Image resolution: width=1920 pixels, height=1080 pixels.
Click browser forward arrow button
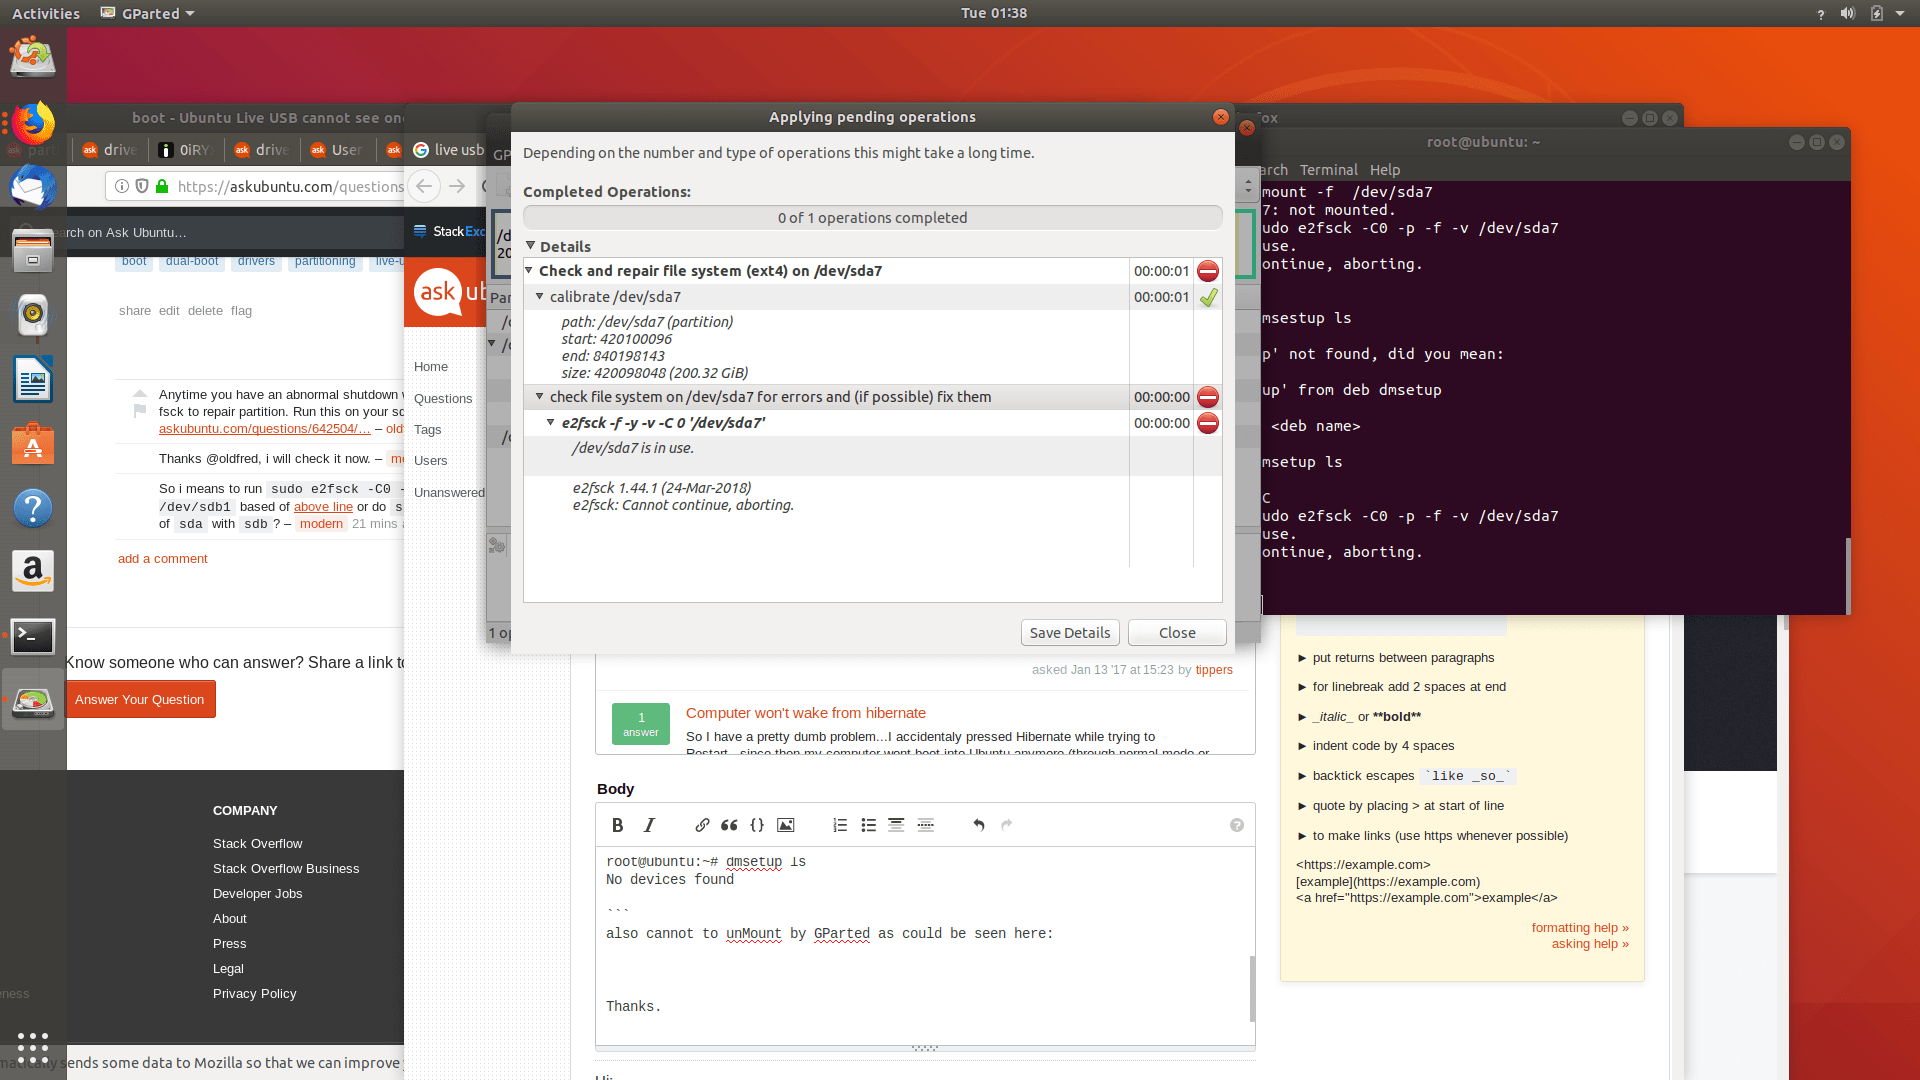tap(457, 186)
